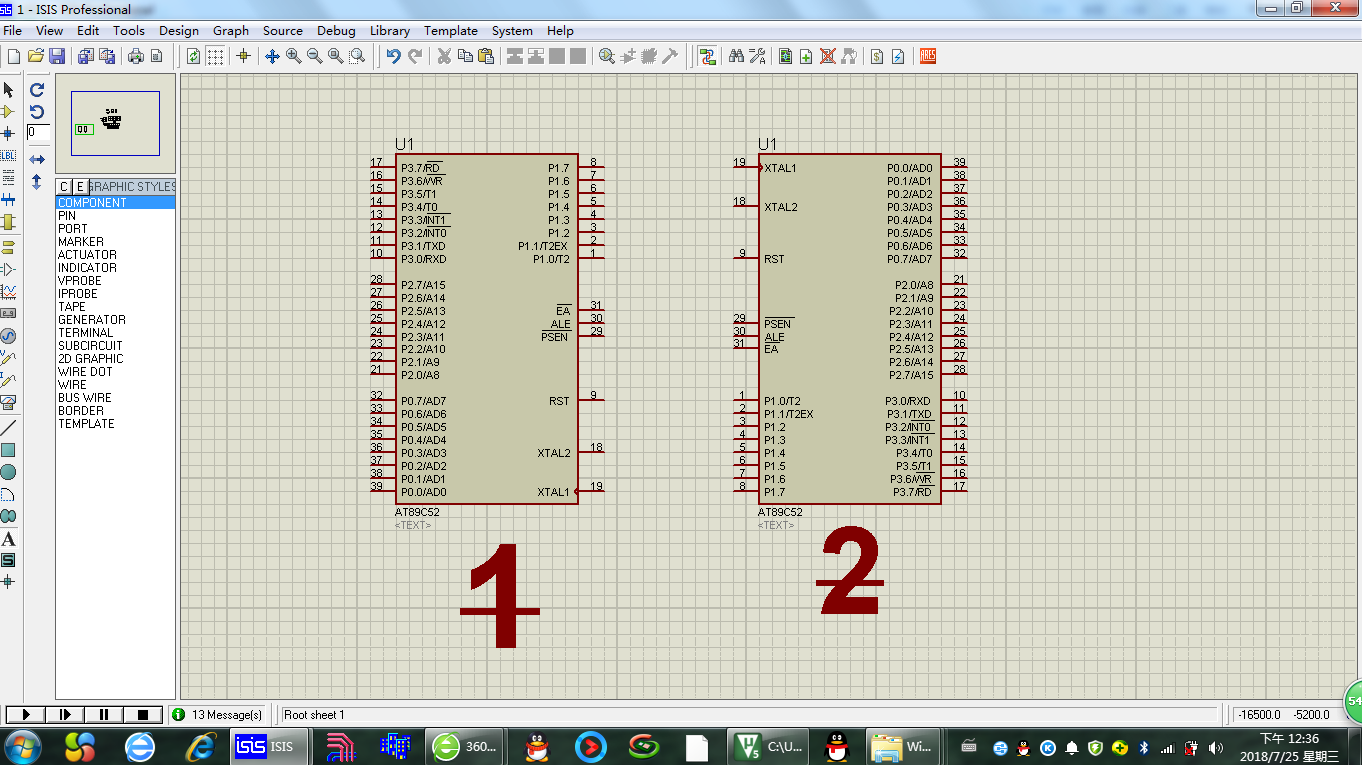This screenshot has height=765, width=1362.
Task: Open the search and tag binoculars
Action: [x=736, y=56]
